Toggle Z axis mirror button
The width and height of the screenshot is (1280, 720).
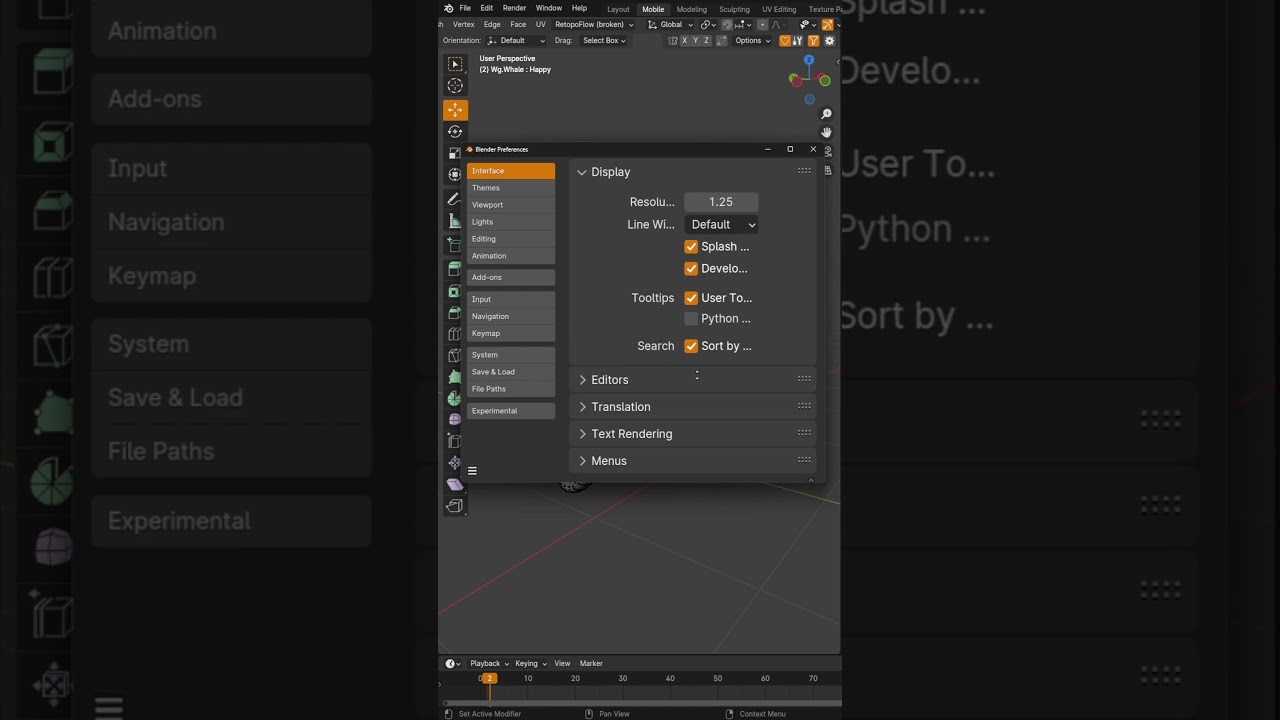707,40
